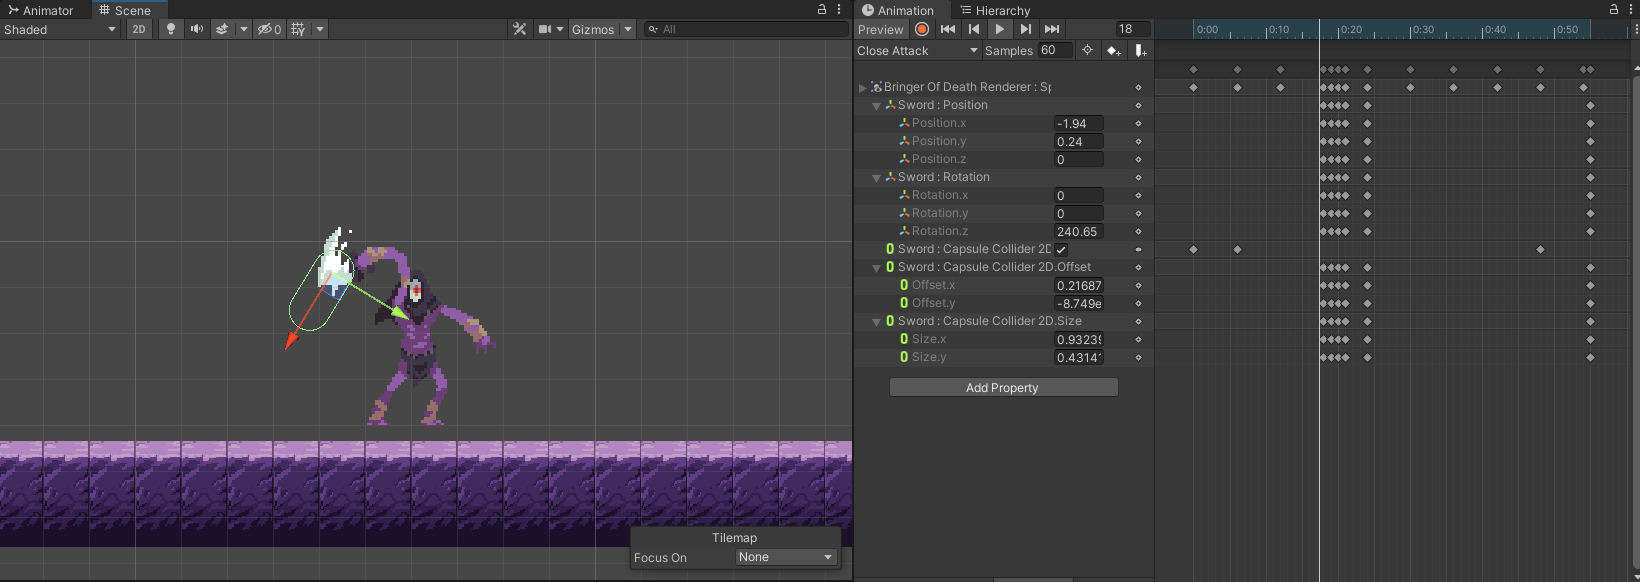Mute scene audio using the speaker icon

point(197,29)
